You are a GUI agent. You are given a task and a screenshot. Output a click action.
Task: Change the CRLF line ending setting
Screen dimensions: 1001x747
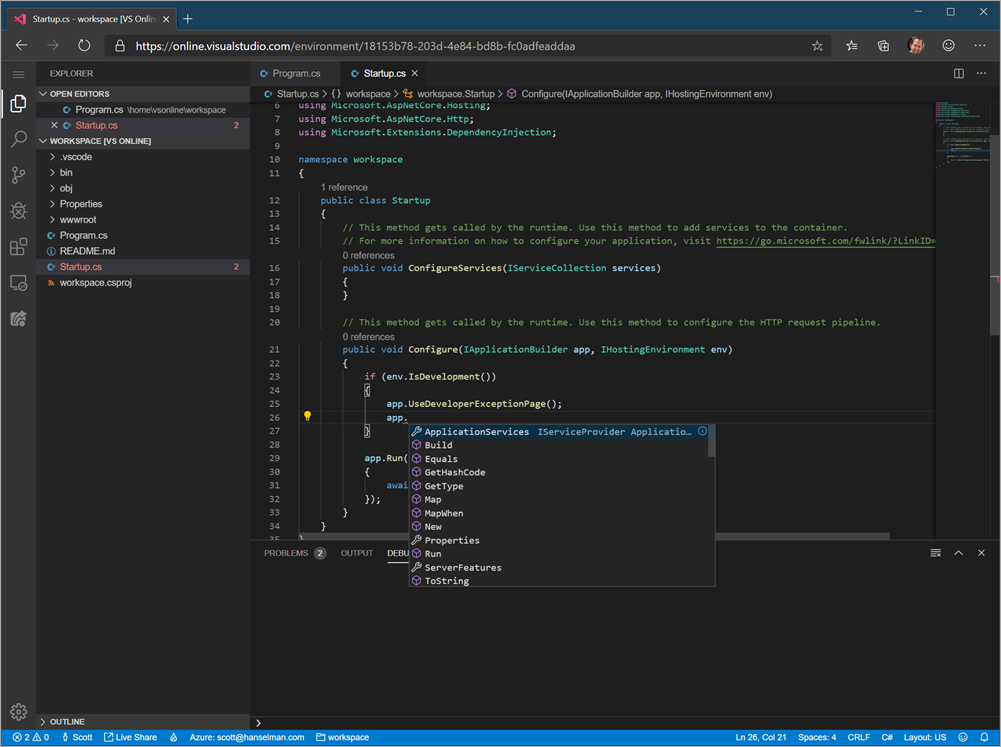pos(859,737)
